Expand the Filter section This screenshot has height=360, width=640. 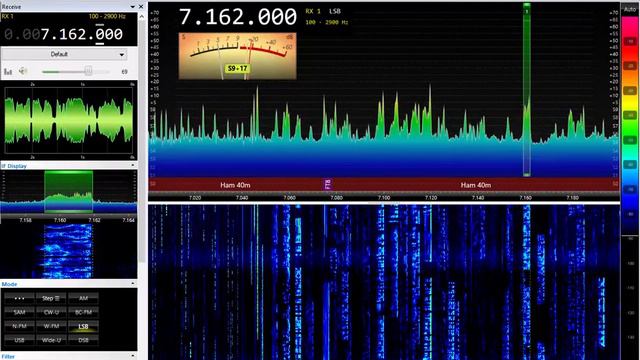(x=133, y=356)
